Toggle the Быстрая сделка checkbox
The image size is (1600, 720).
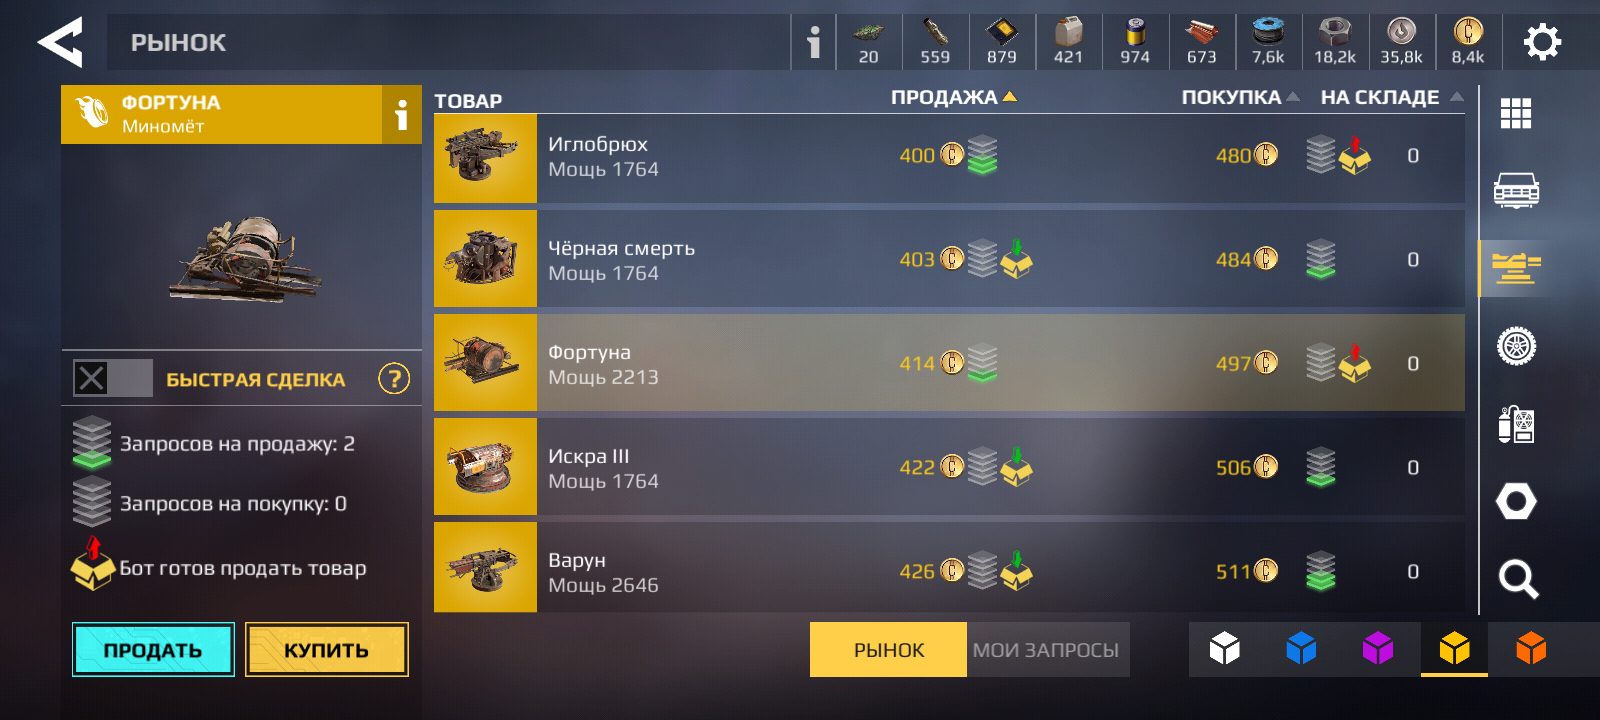point(92,378)
